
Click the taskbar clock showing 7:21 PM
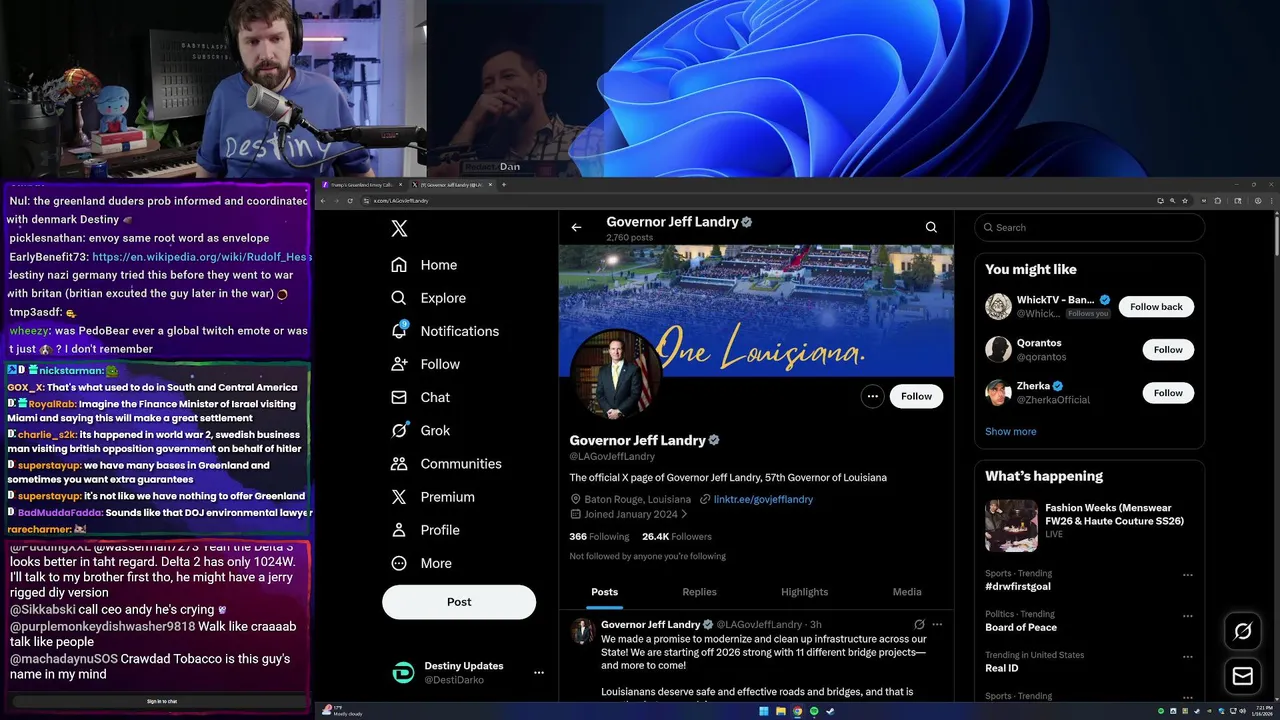[x=1261, y=711]
